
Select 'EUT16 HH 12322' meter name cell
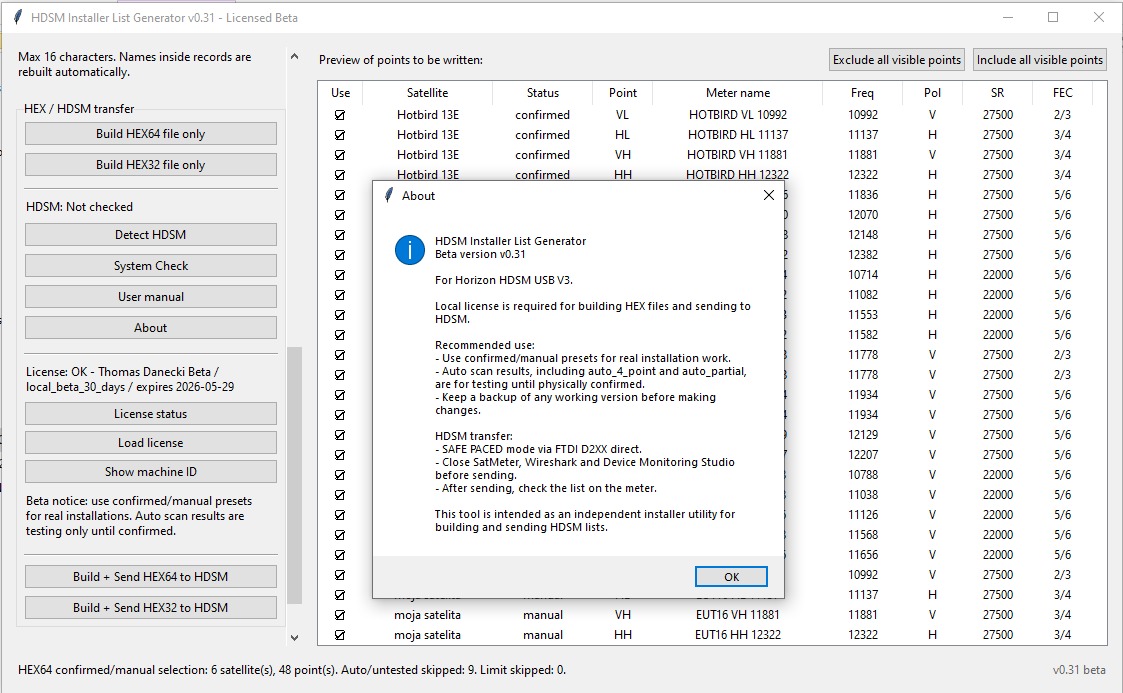[x=738, y=635]
